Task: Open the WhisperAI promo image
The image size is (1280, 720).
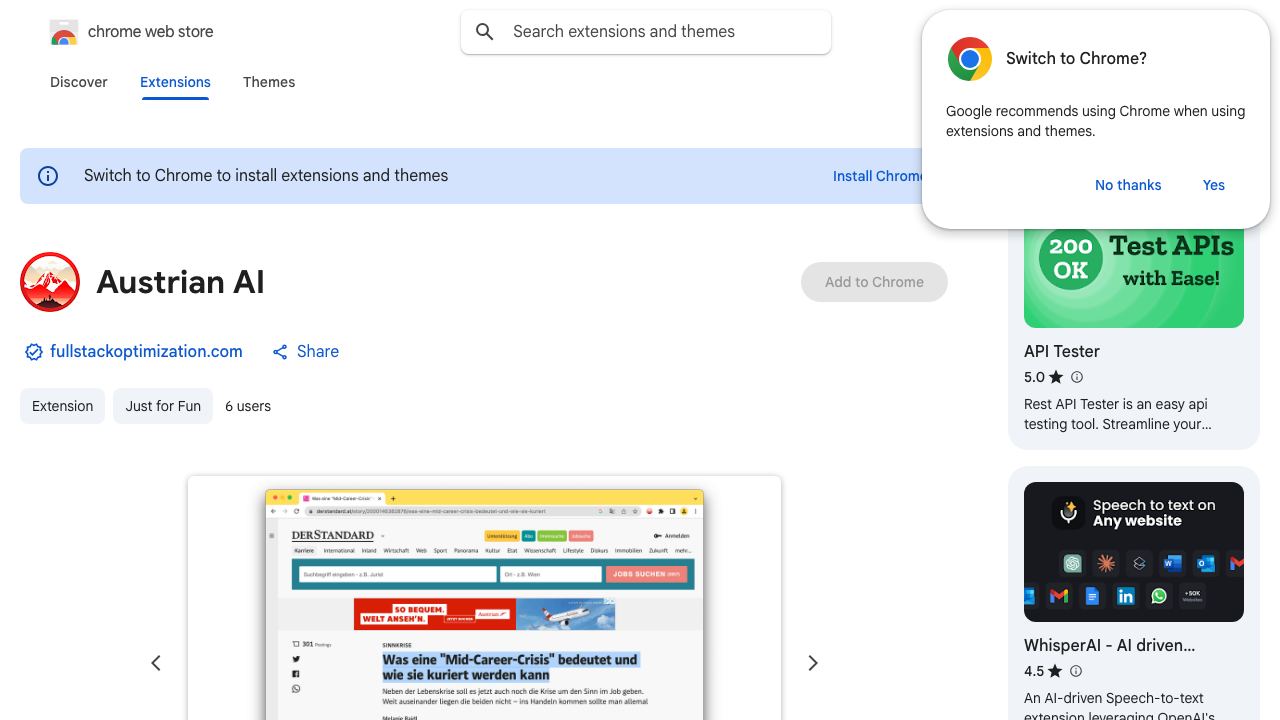Action: point(1134,552)
